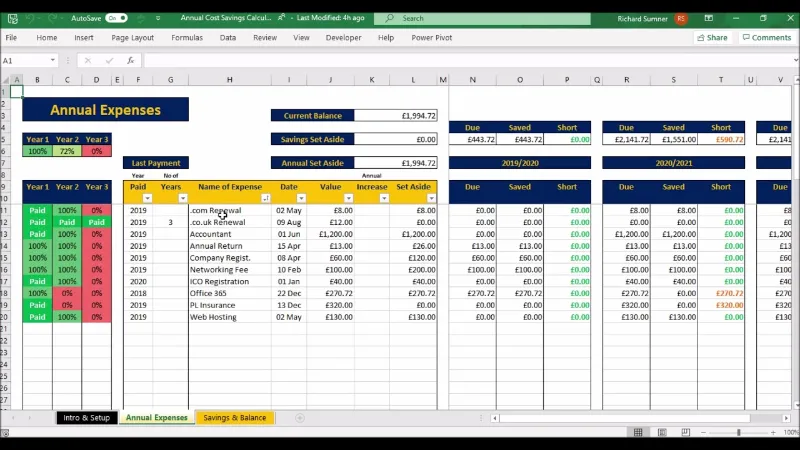Click the Networking Fee expense cell
The height and width of the screenshot is (450, 800).
[230, 269]
